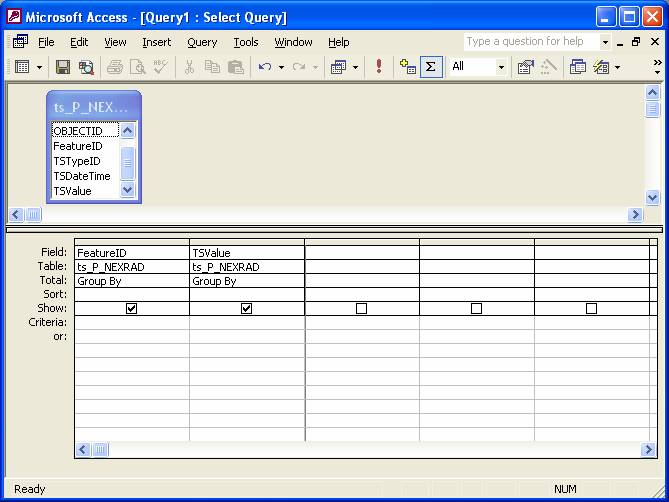The width and height of the screenshot is (669, 502).
Task: Click the Criteria cell for TSValue
Action: click(247, 322)
